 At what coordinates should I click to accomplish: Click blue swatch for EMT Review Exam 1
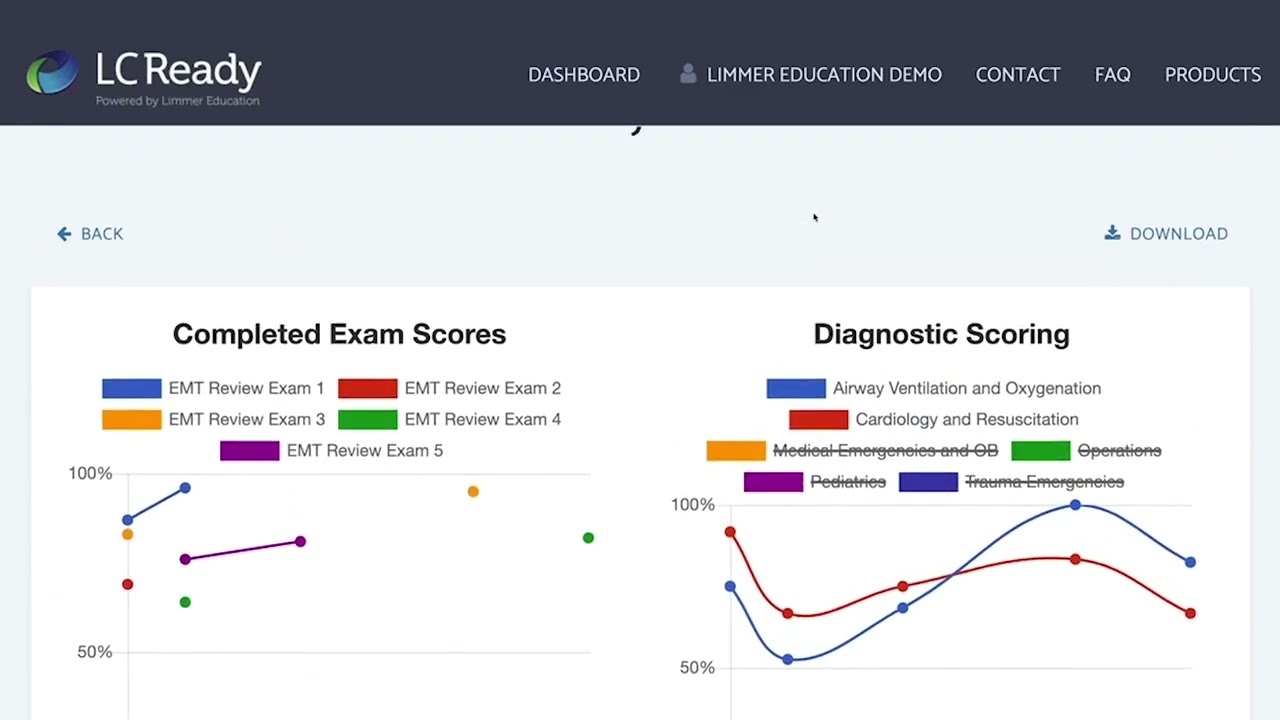[x=132, y=389]
